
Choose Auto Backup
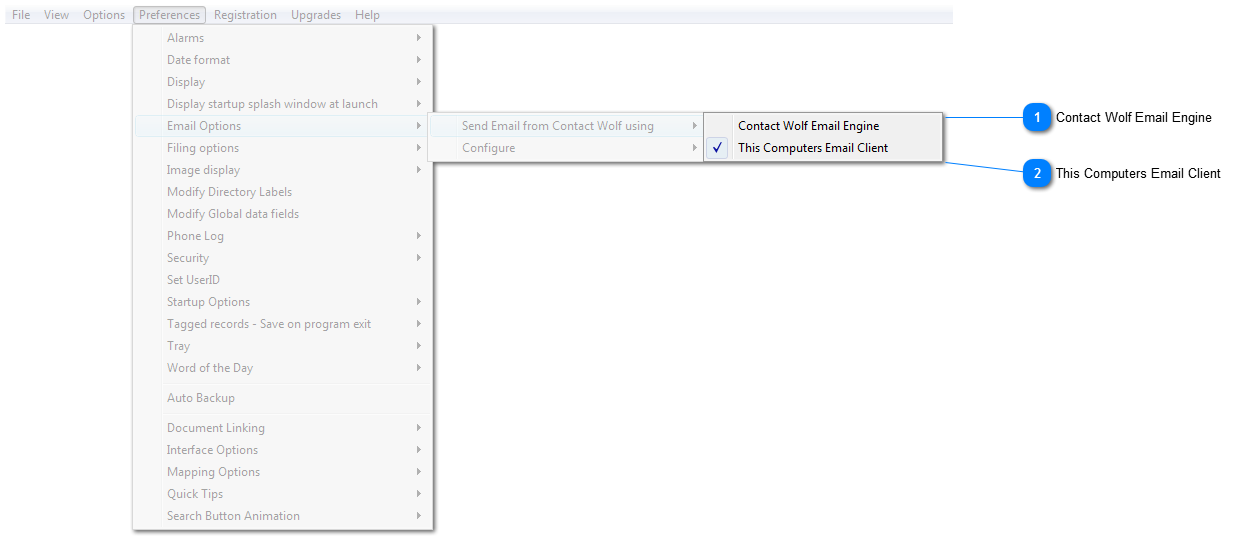pos(282,398)
